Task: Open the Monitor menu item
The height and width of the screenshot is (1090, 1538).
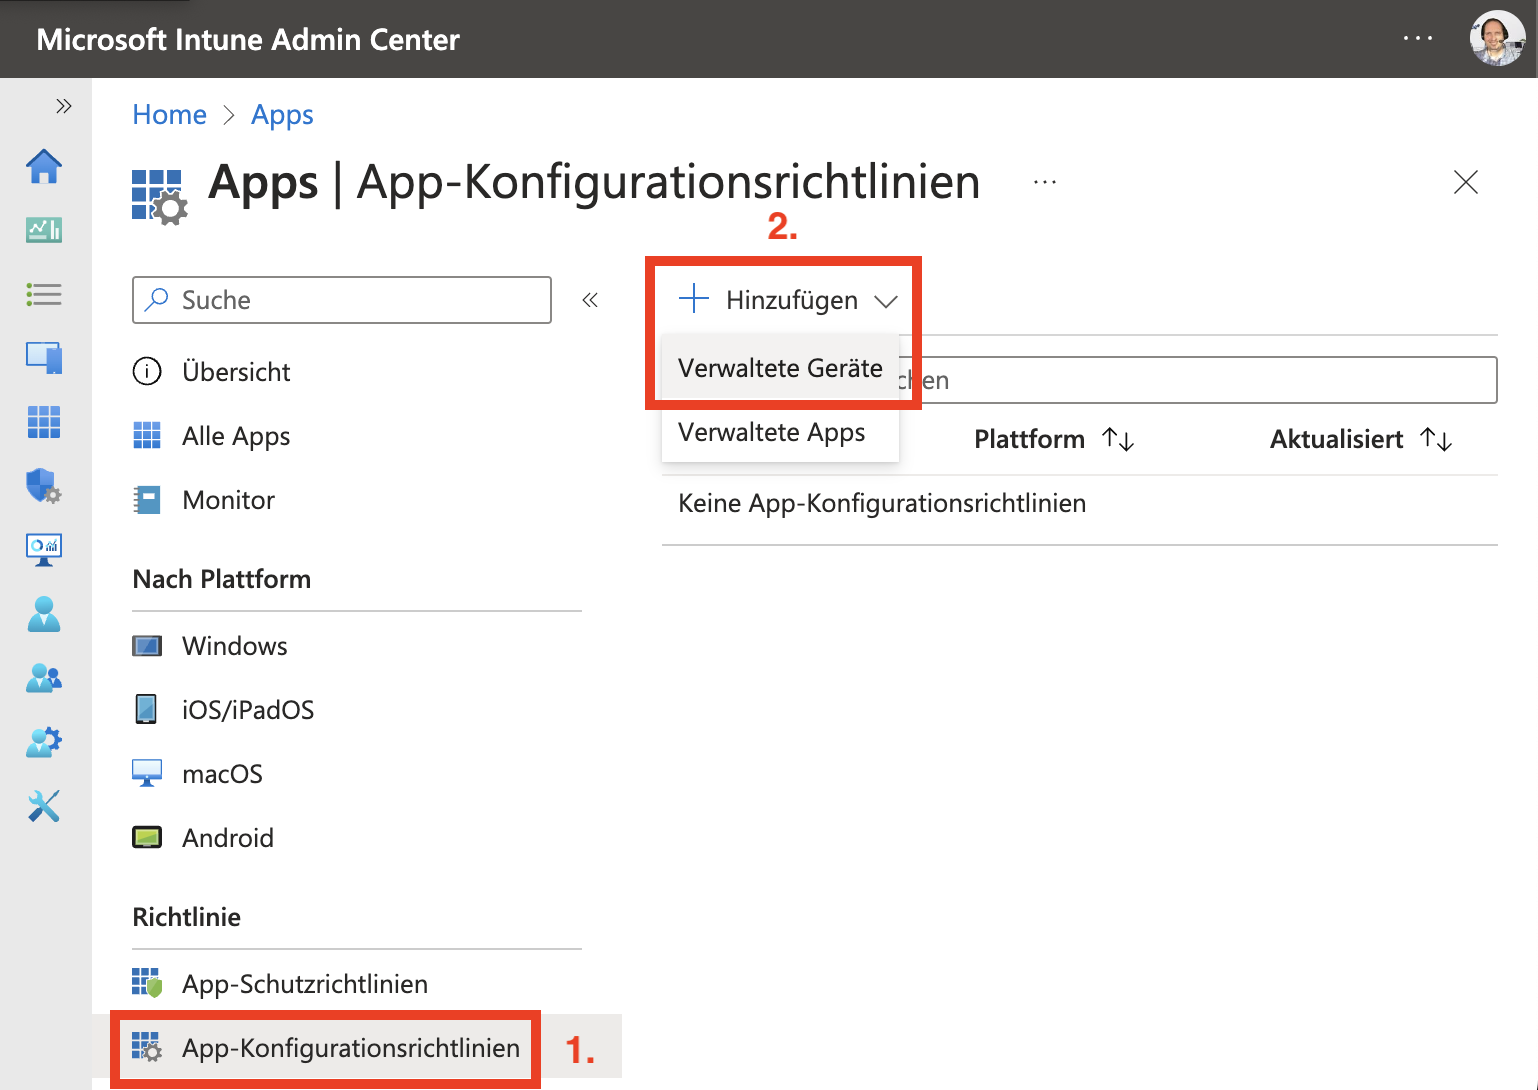Action: point(228,500)
